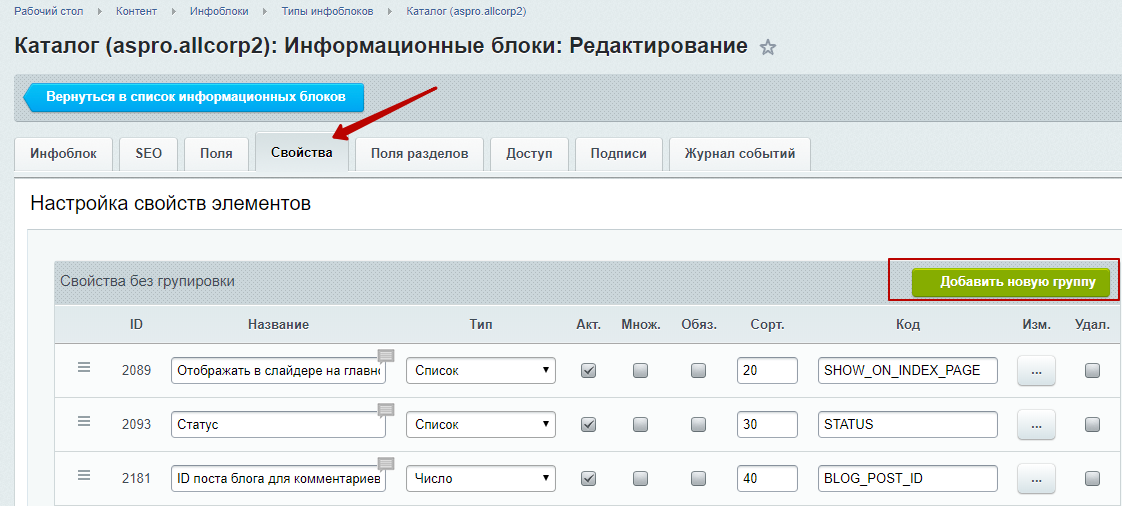Click the Сорт. column header

click(x=768, y=324)
